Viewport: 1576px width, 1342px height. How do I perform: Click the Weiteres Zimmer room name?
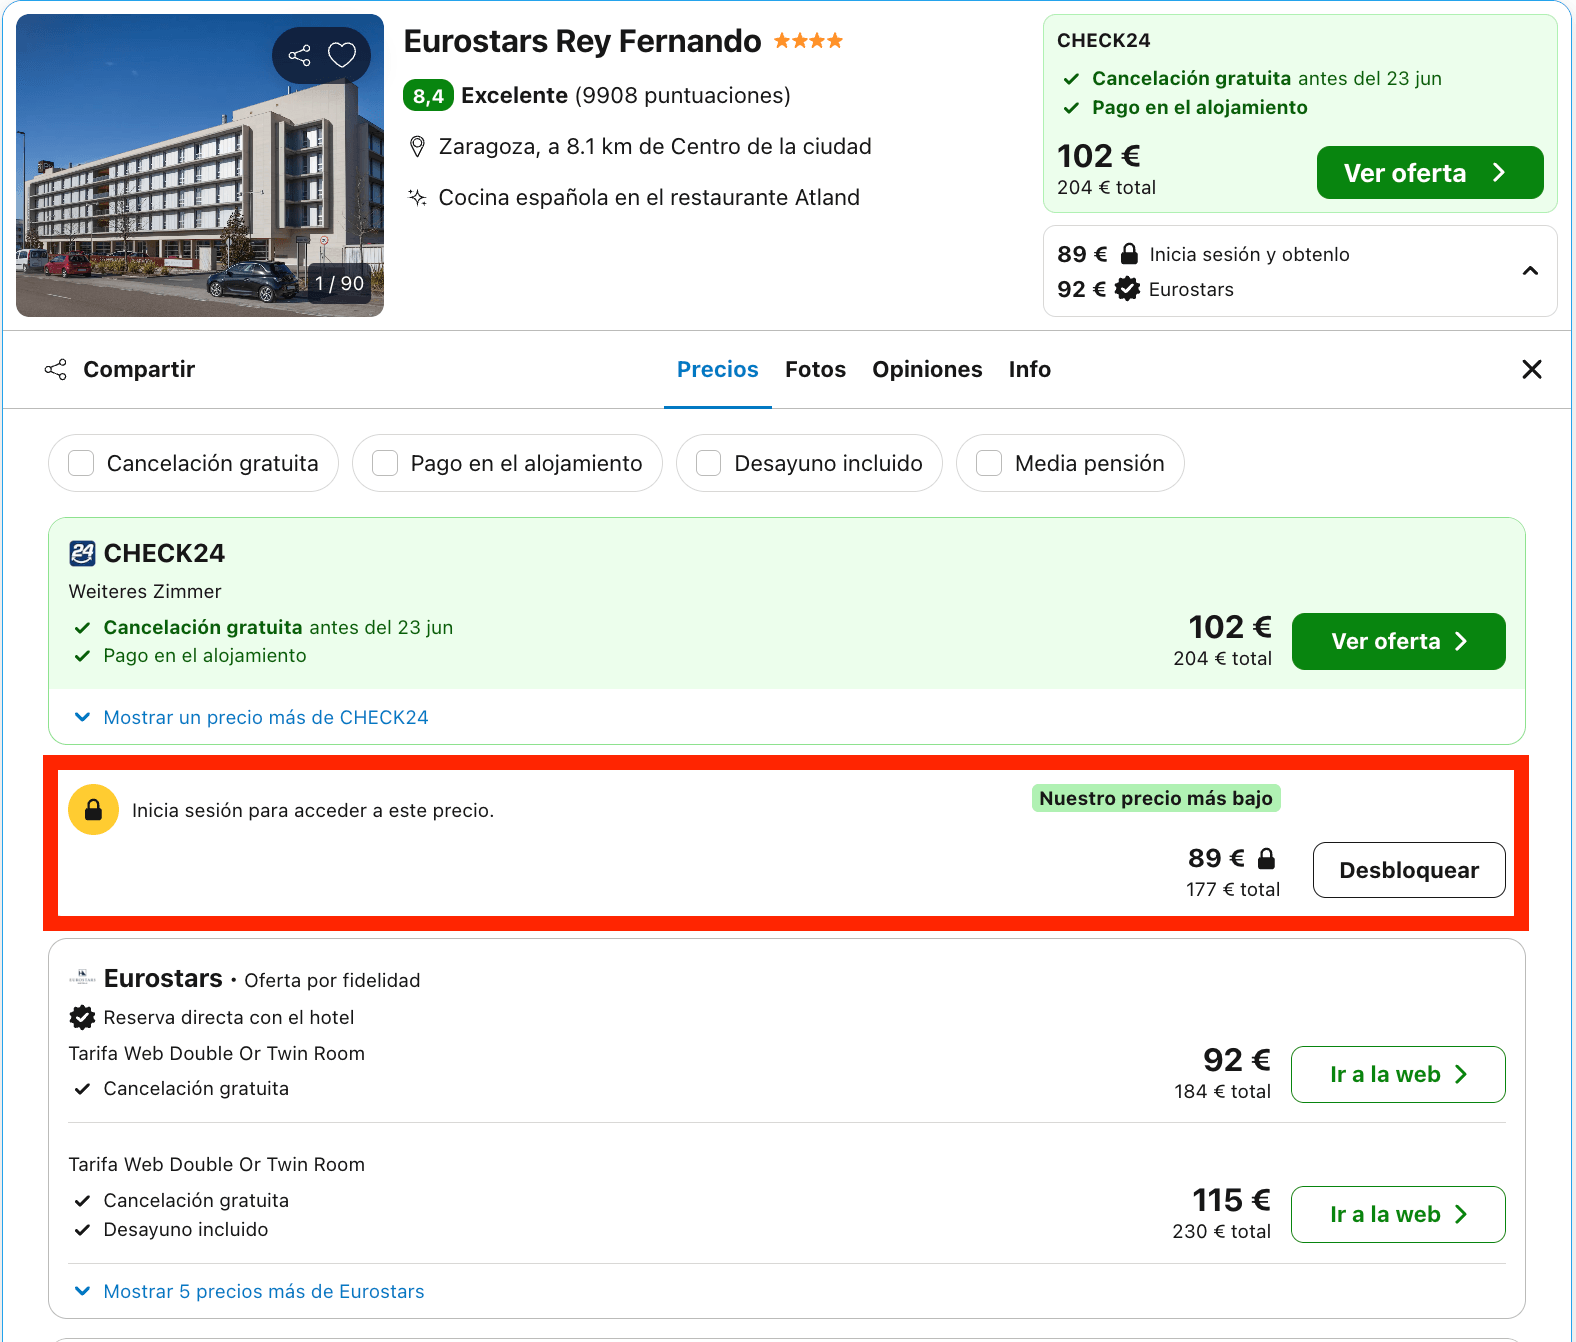(145, 591)
